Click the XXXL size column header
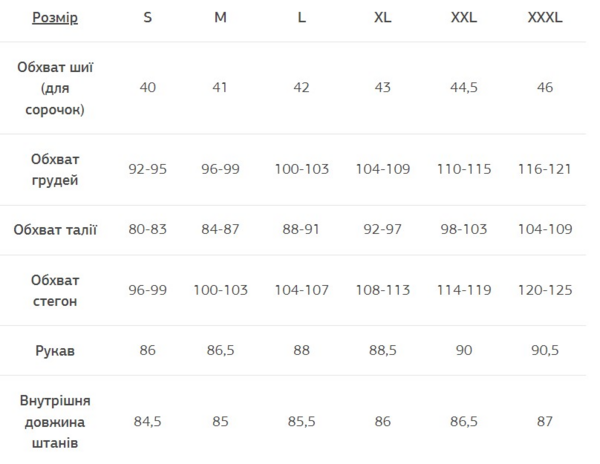 tap(545, 18)
